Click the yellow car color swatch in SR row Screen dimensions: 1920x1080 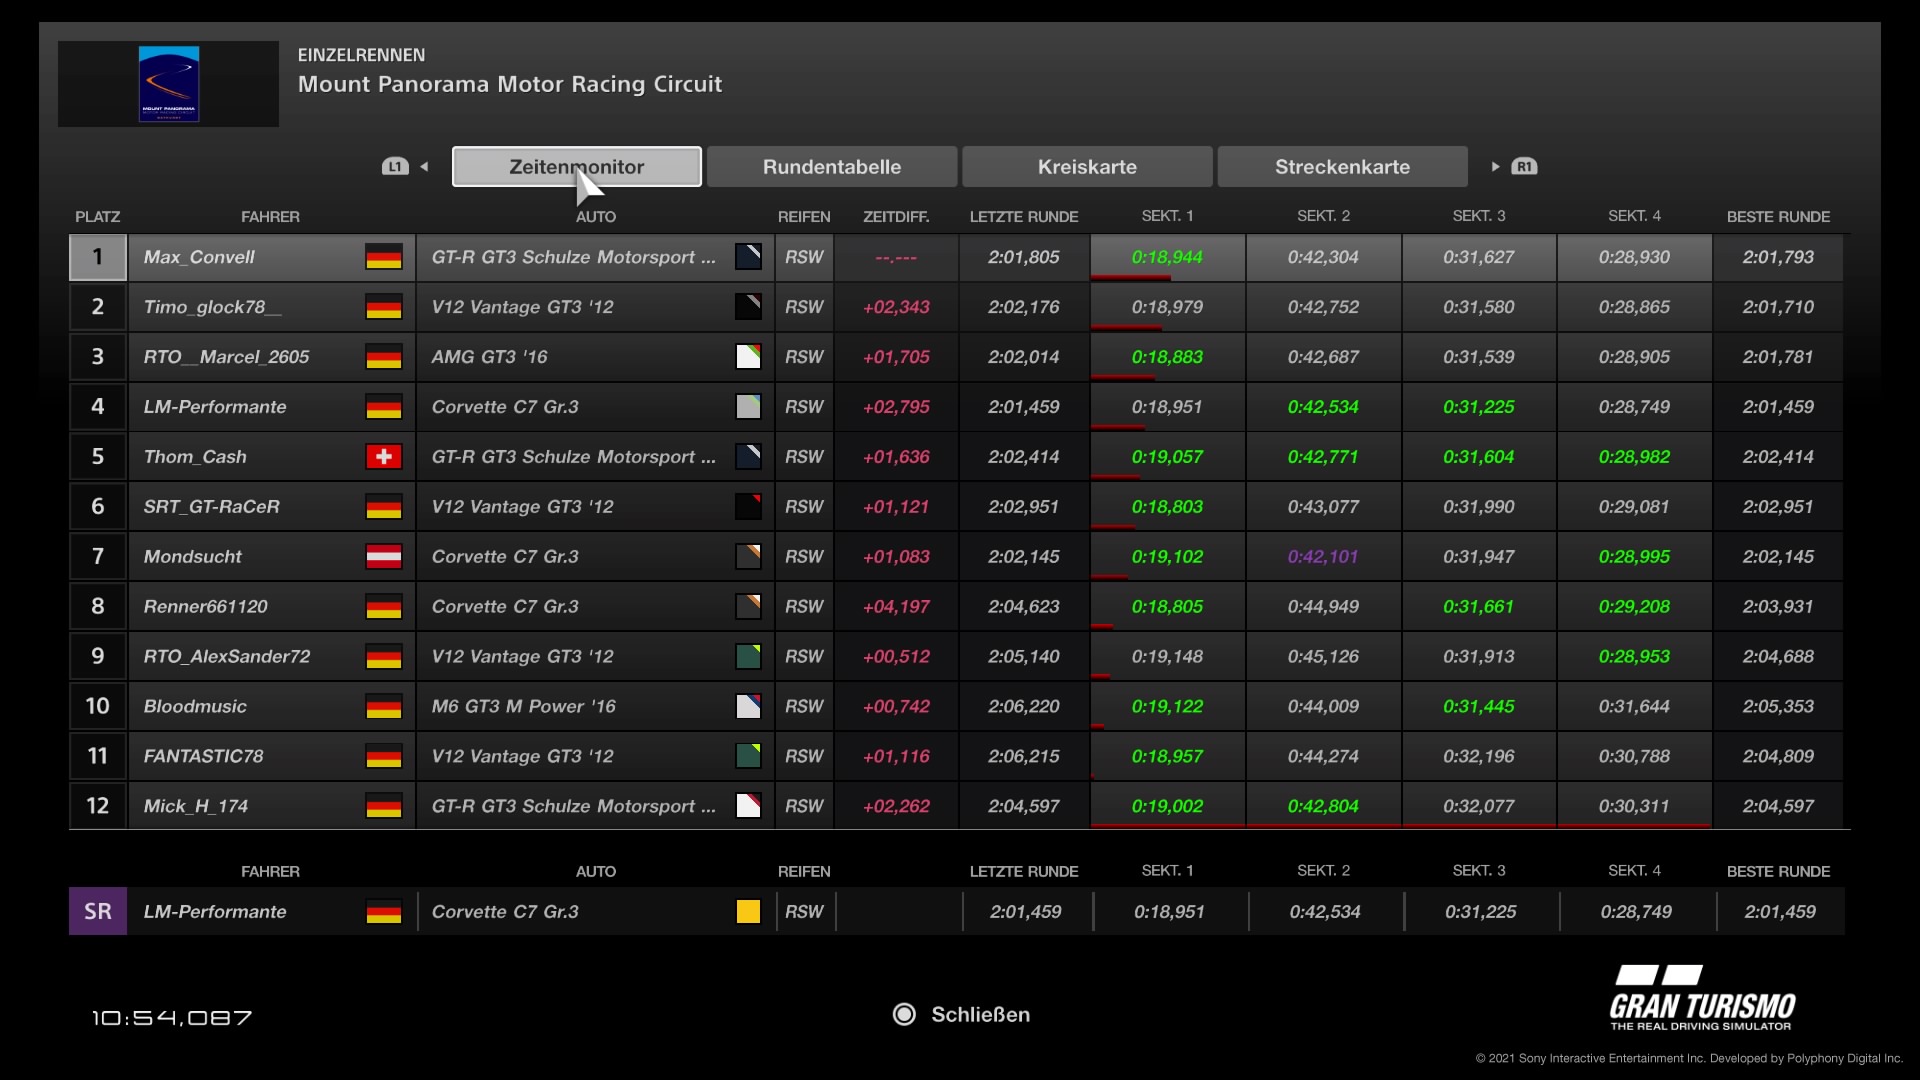click(x=748, y=912)
